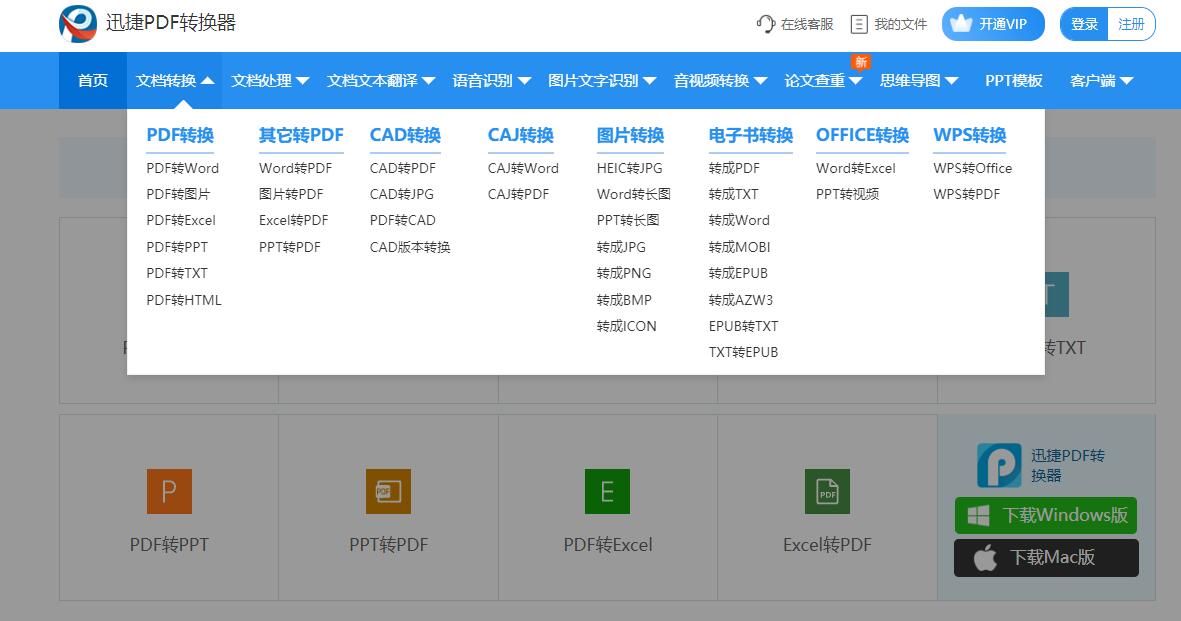This screenshot has height=621, width=1181.
Task: Pick 转成BMP menu entry
Action: (624, 300)
